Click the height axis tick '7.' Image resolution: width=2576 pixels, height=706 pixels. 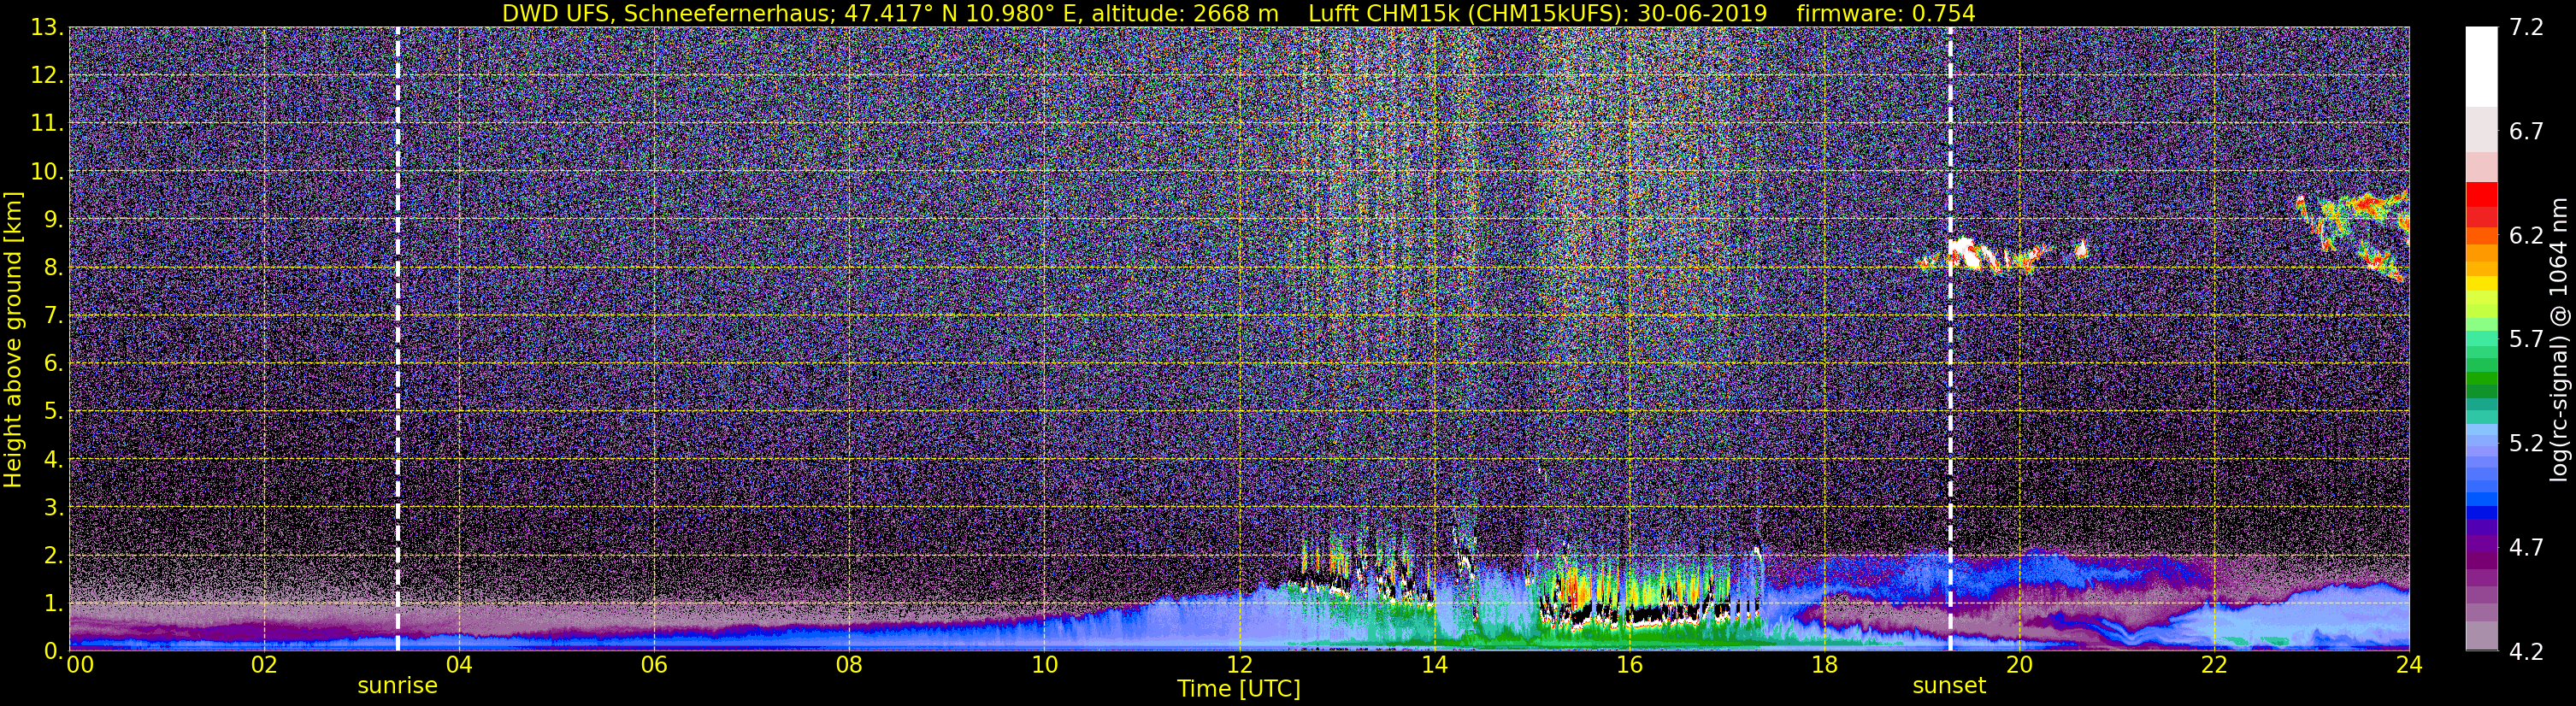coord(53,316)
